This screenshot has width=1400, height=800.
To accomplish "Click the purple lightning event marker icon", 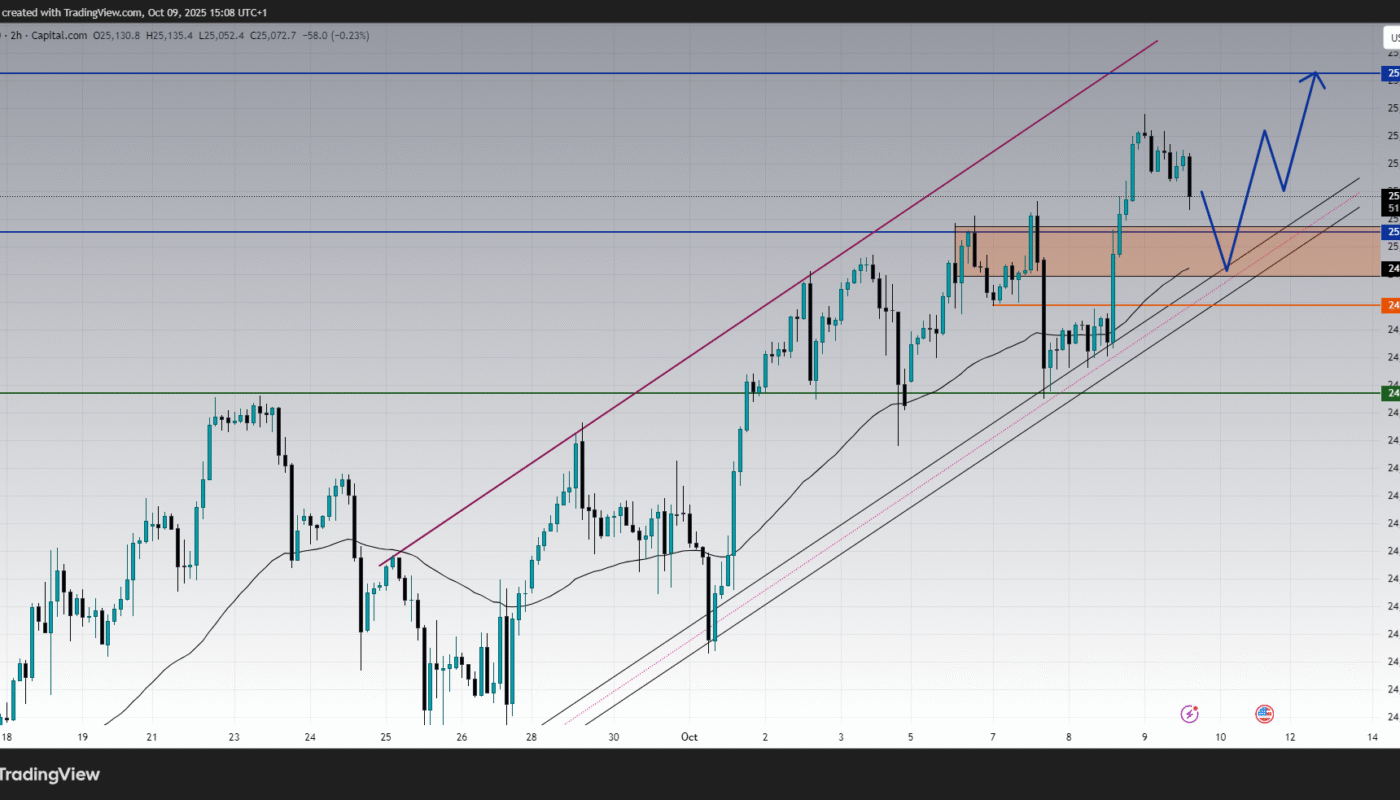I will click(1189, 713).
